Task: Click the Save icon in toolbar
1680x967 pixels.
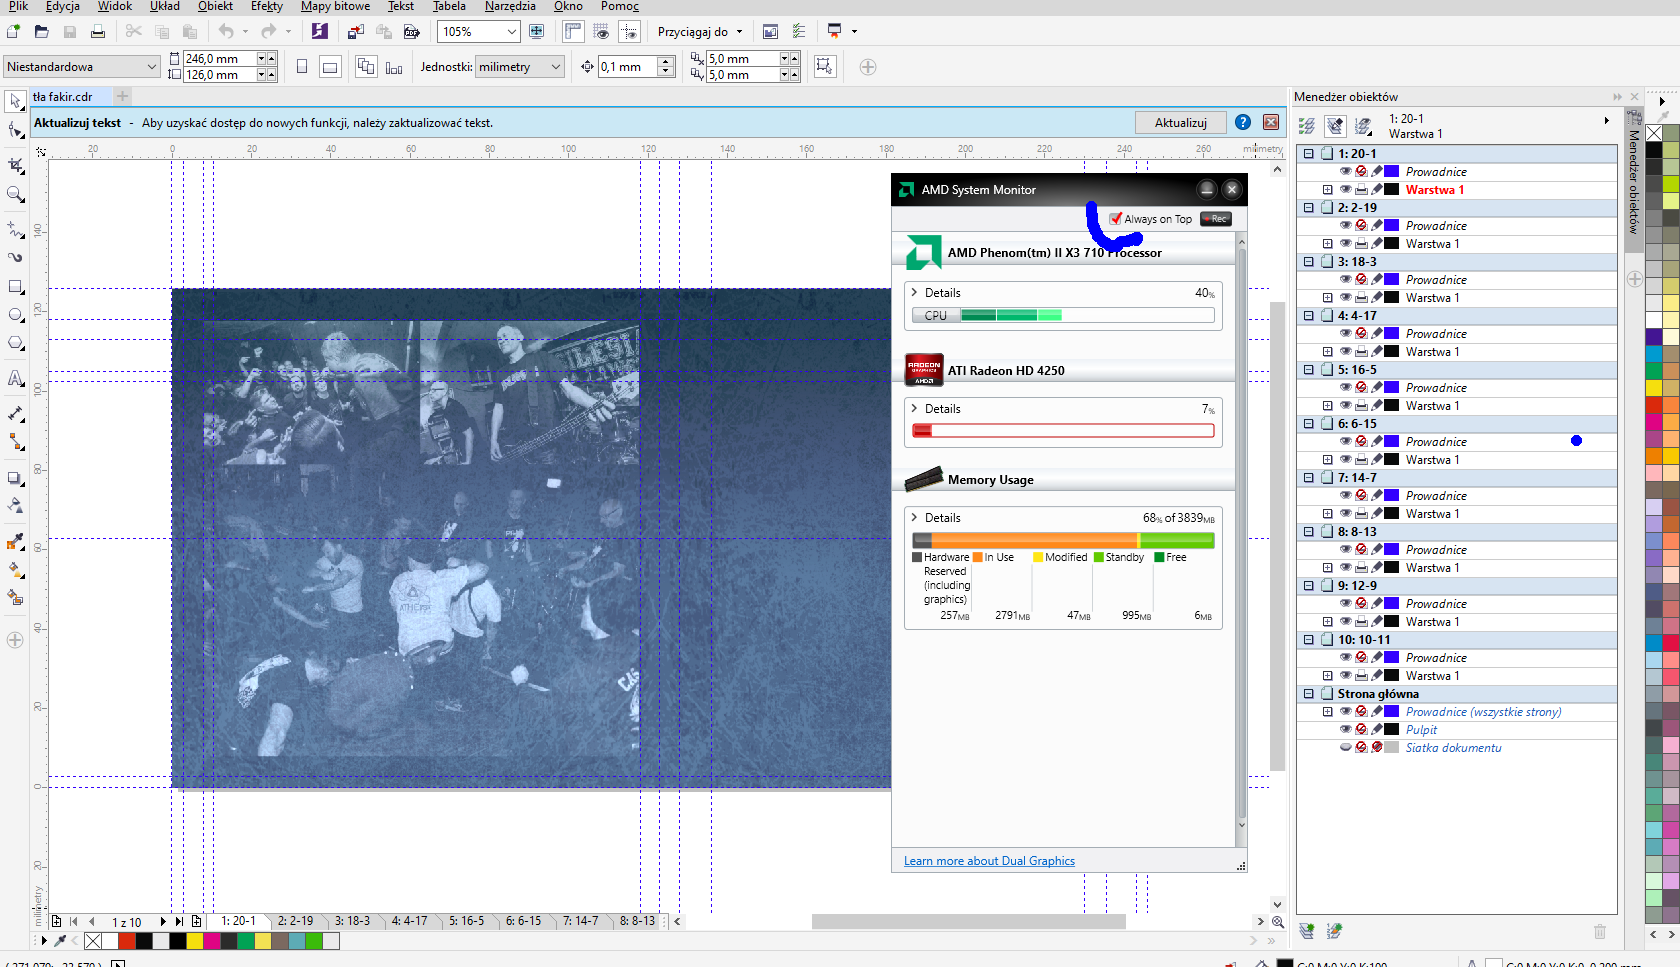Action: [x=70, y=32]
